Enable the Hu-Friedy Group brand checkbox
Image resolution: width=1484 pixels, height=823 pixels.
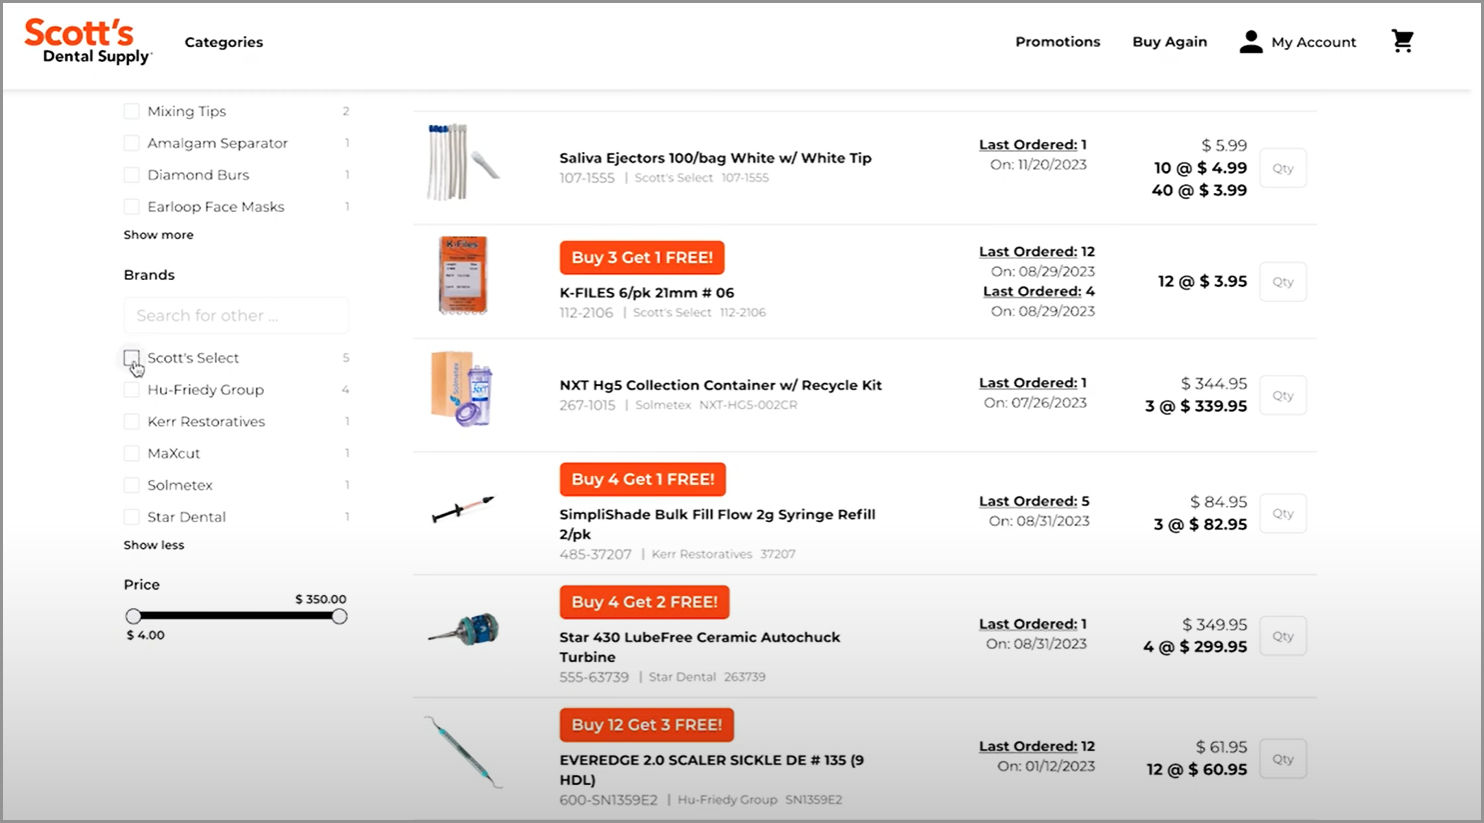click(x=131, y=389)
